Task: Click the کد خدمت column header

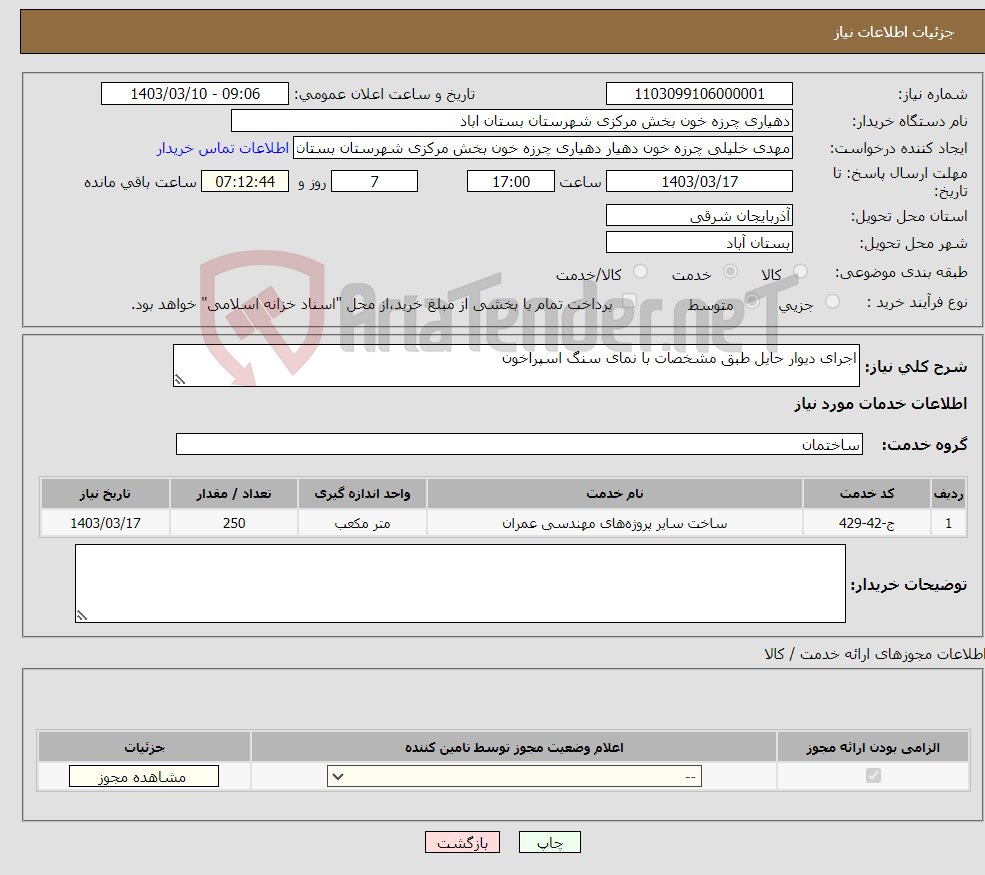Action: pos(867,494)
